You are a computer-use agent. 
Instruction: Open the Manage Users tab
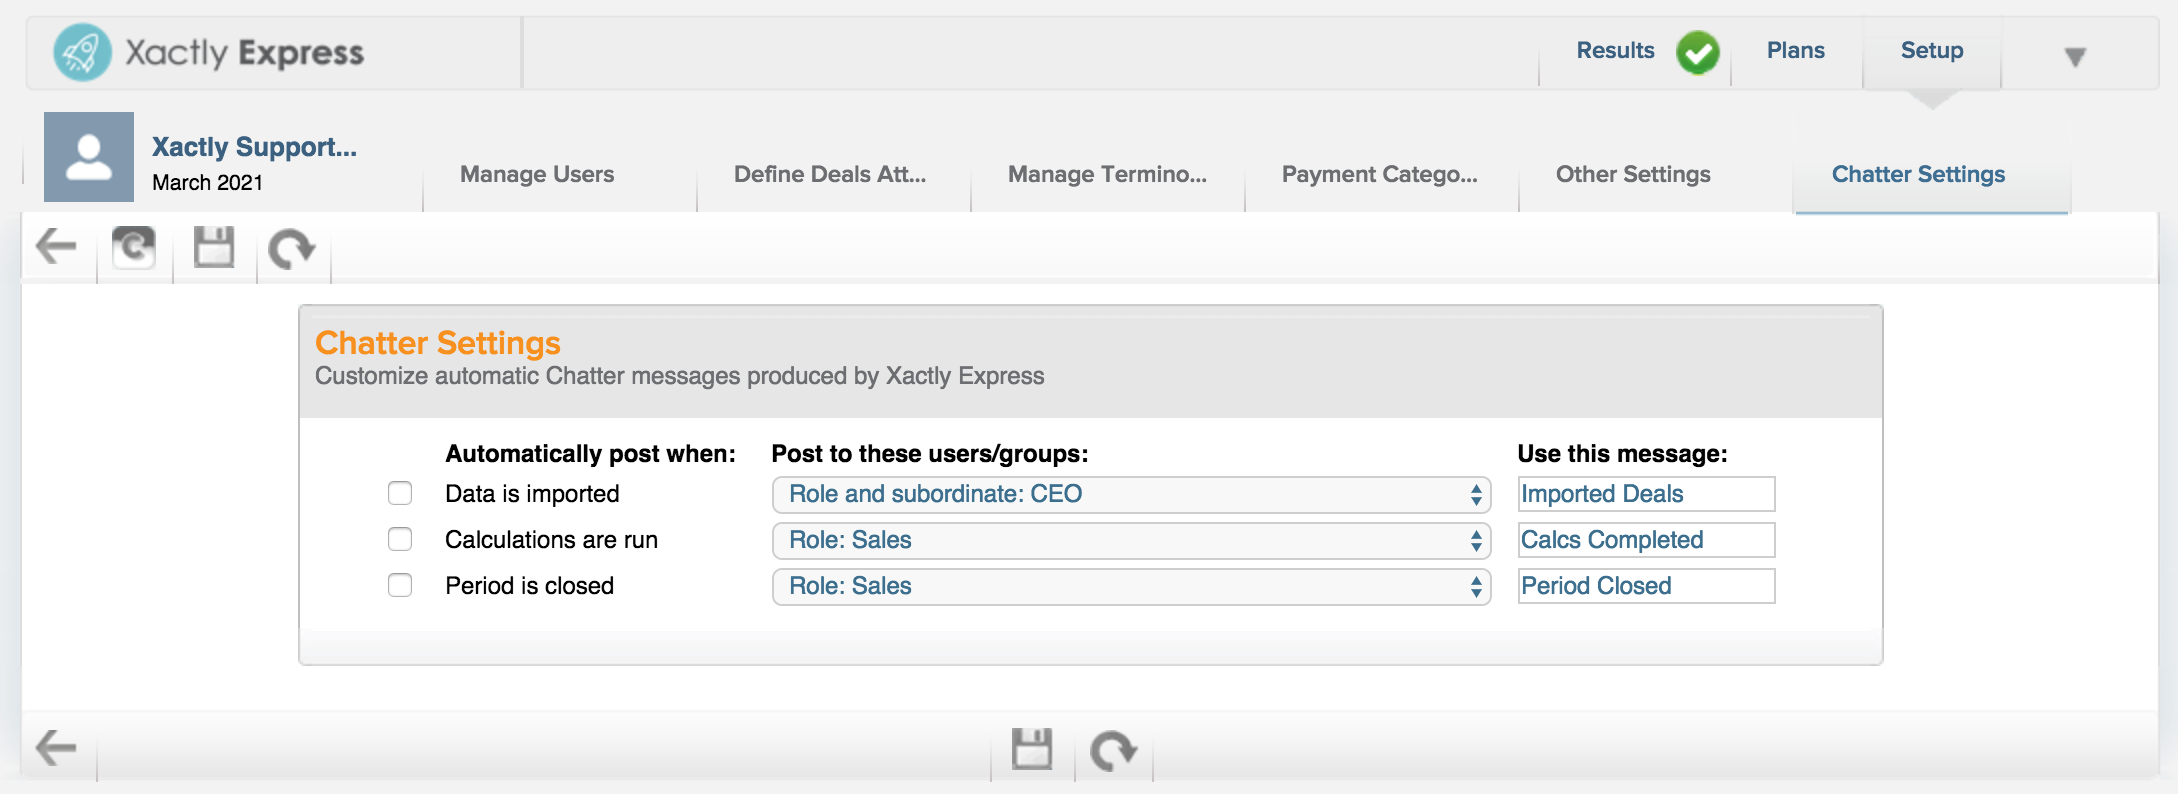(x=537, y=174)
